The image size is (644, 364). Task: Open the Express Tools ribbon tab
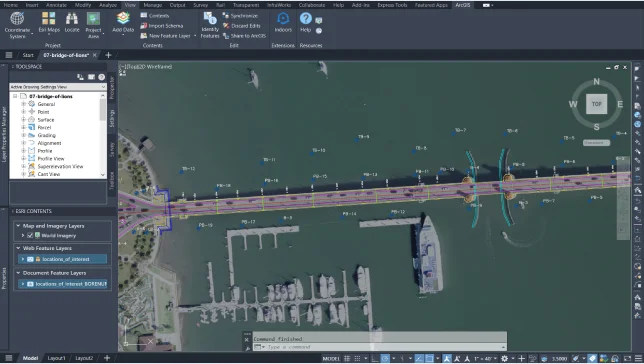pyautogui.click(x=393, y=5)
